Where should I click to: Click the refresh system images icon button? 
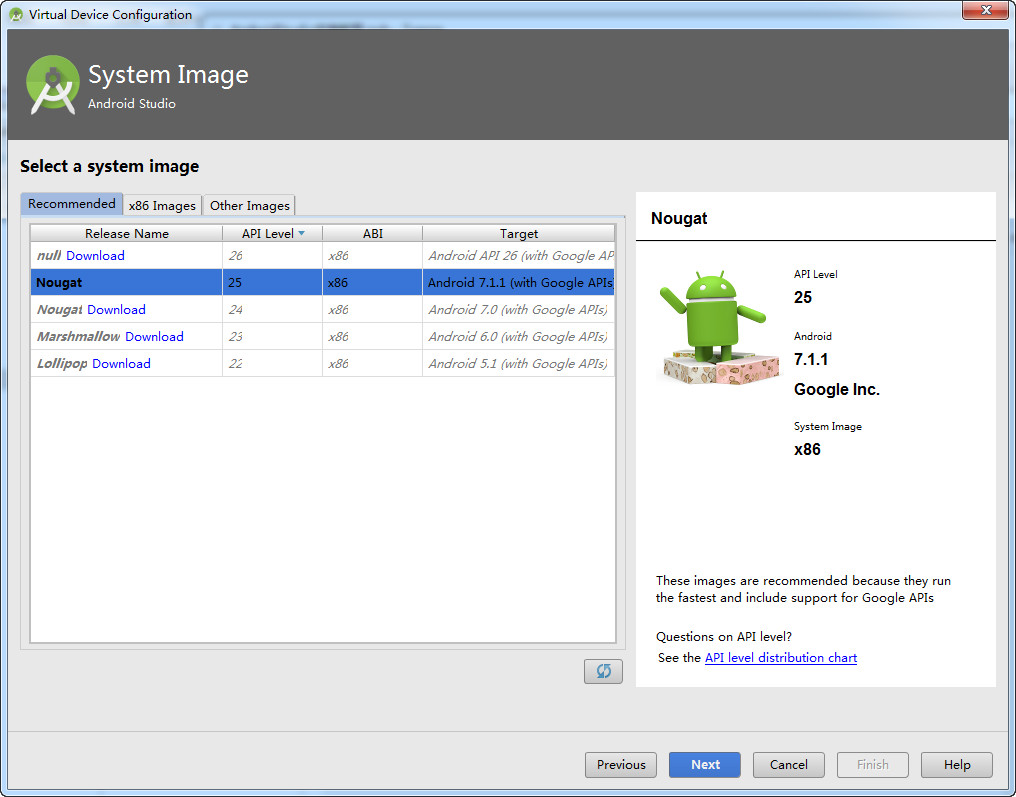(x=603, y=671)
